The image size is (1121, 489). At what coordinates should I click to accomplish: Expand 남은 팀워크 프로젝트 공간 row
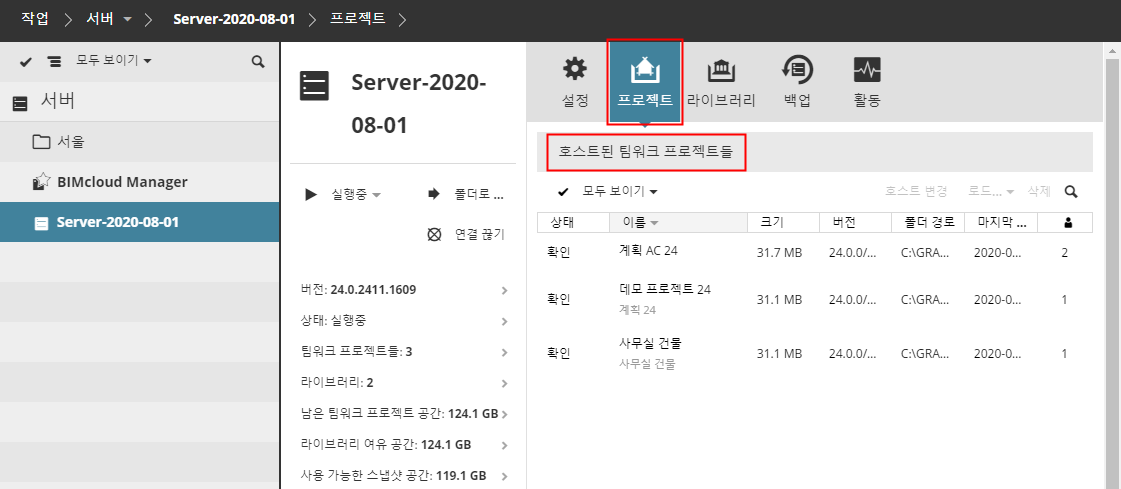[405, 413]
